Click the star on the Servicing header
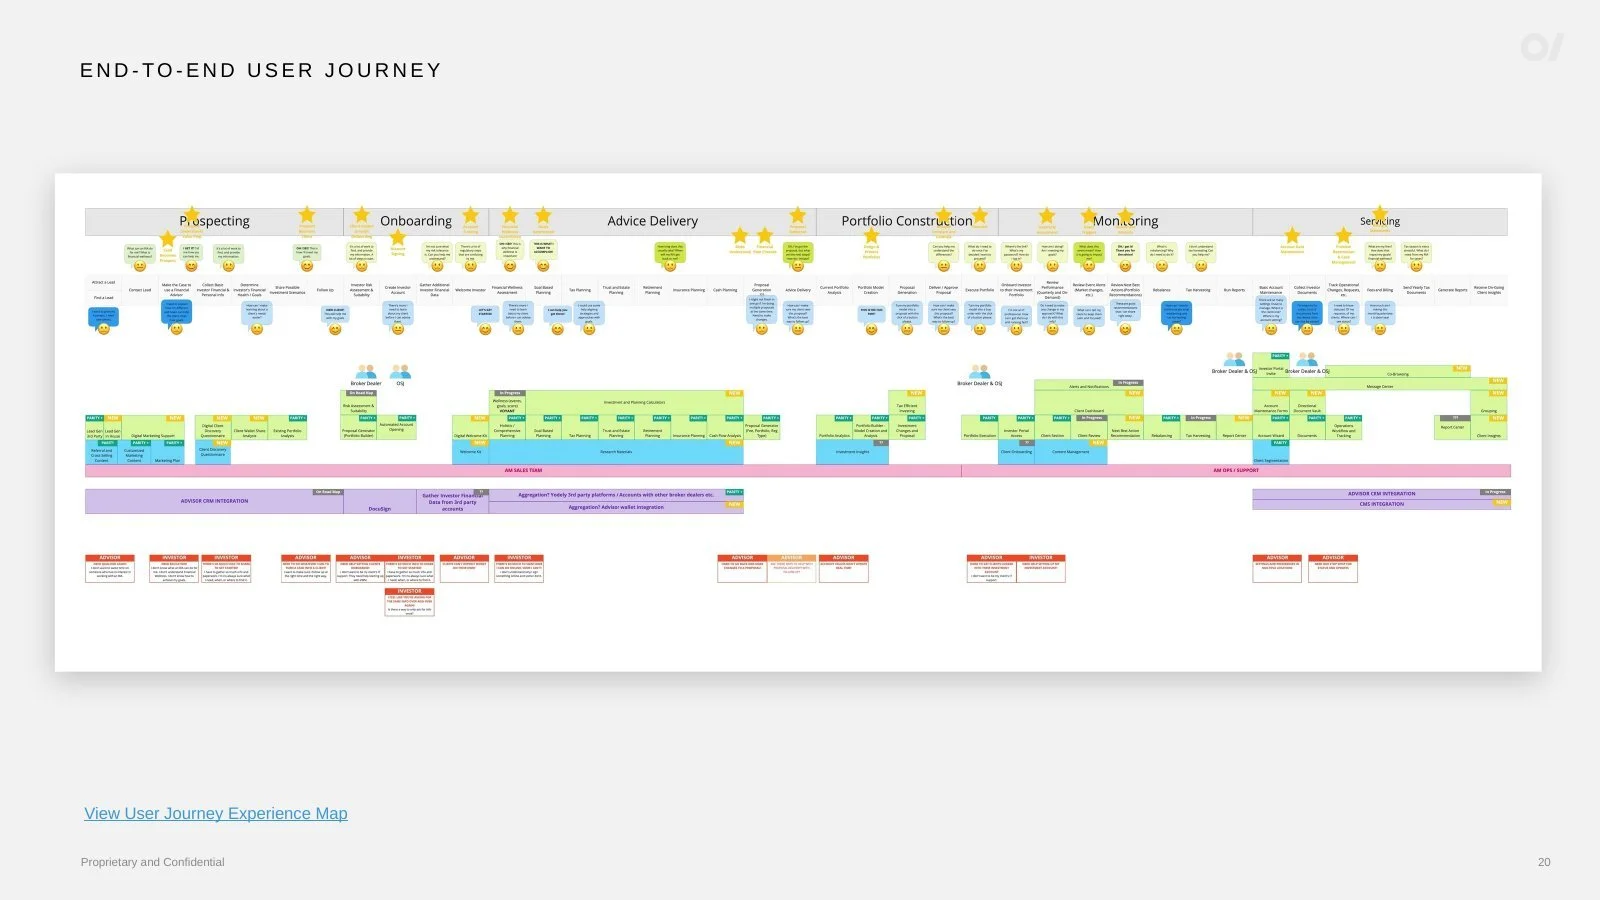Image resolution: width=1600 pixels, height=900 pixels. (x=1380, y=213)
